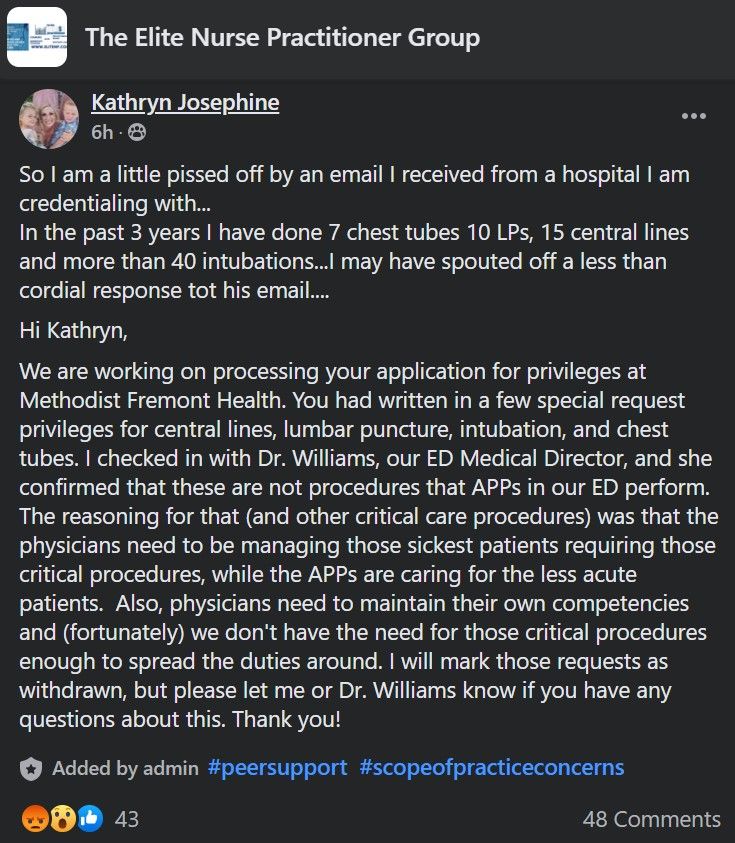Click the opening line about being pissed off
The image size is (735, 843).
click(354, 189)
